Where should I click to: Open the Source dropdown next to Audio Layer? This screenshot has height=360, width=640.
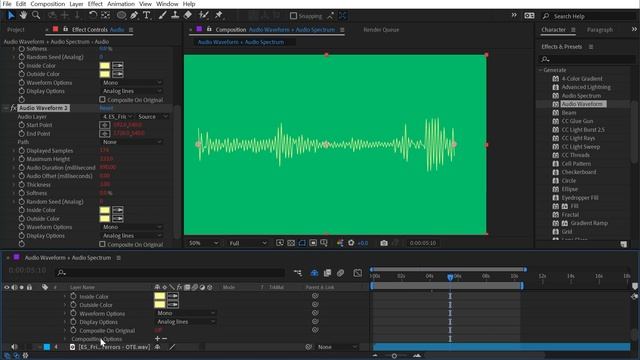point(153,117)
